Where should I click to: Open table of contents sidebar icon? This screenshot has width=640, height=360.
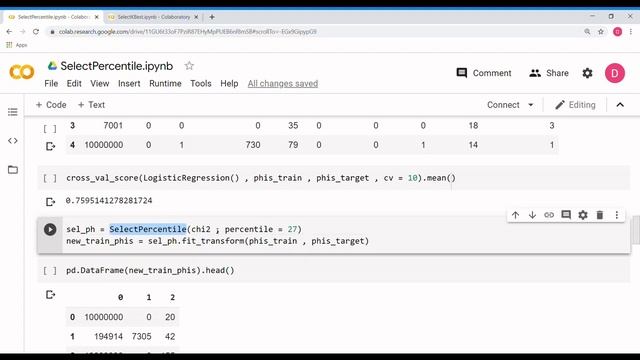click(13, 112)
